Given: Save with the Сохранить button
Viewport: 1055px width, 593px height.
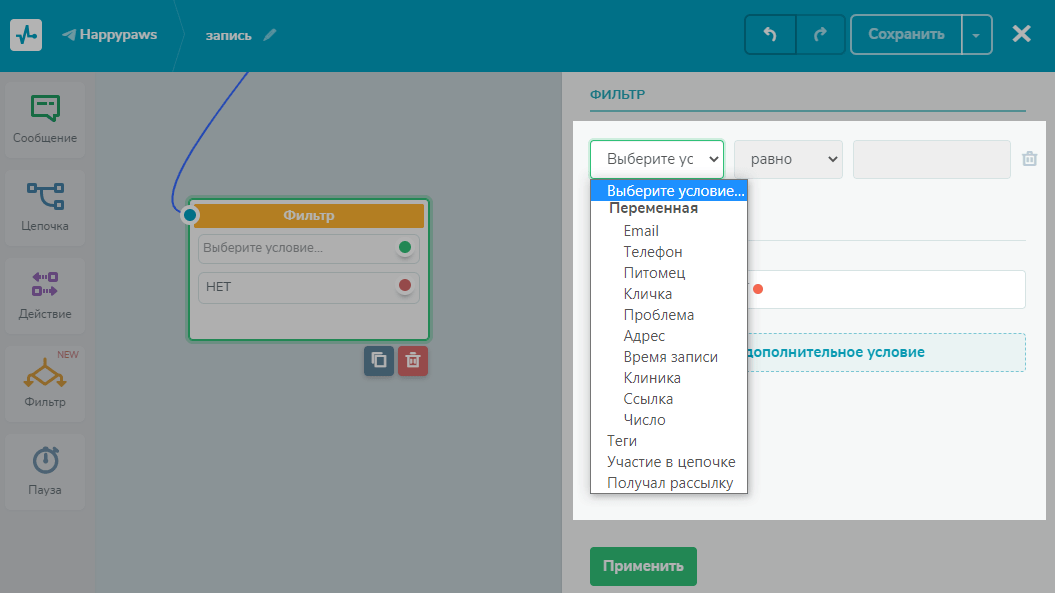Looking at the screenshot, I should pyautogui.click(x=906, y=34).
